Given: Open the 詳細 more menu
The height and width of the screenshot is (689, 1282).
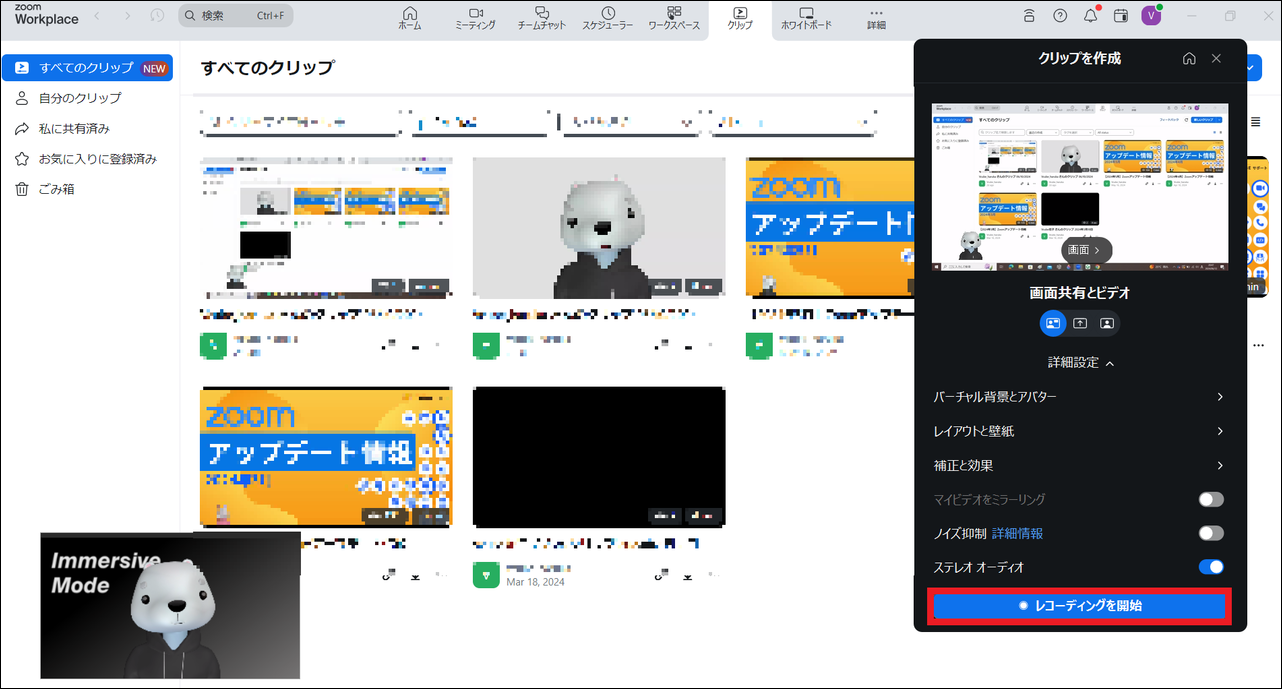Looking at the screenshot, I should pyautogui.click(x=876, y=18).
